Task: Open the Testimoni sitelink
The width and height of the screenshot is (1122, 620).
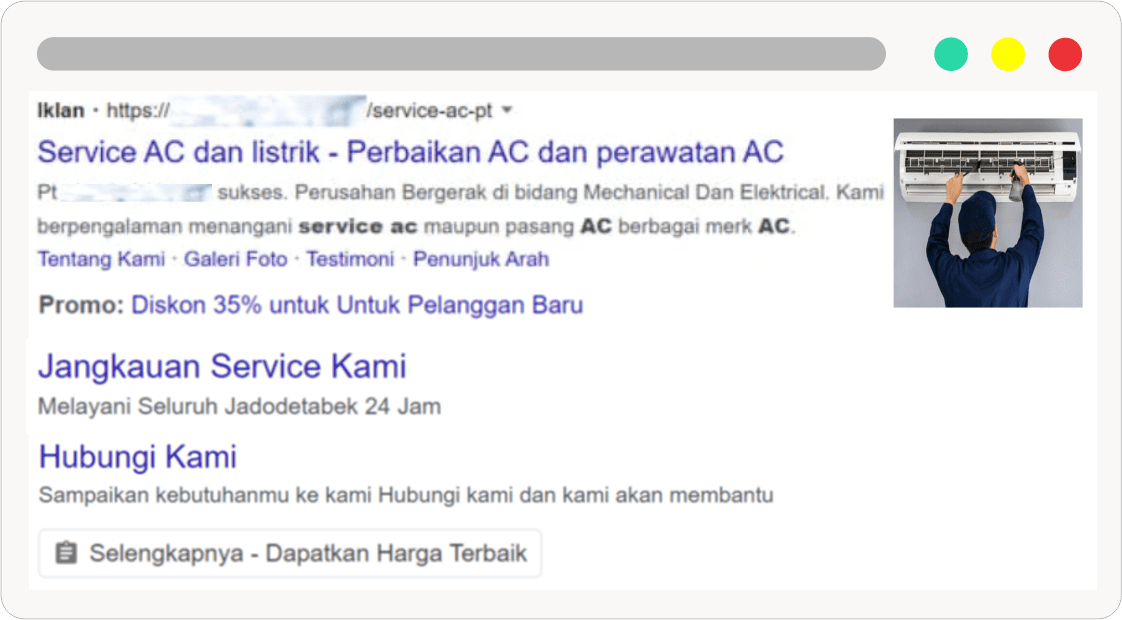Action: point(351,259)
